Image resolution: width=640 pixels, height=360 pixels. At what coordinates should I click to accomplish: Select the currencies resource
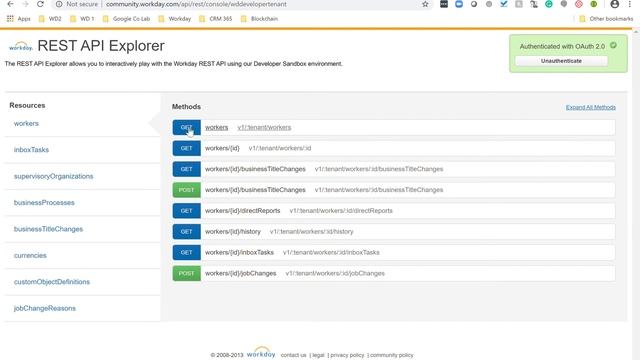point(30,256)
